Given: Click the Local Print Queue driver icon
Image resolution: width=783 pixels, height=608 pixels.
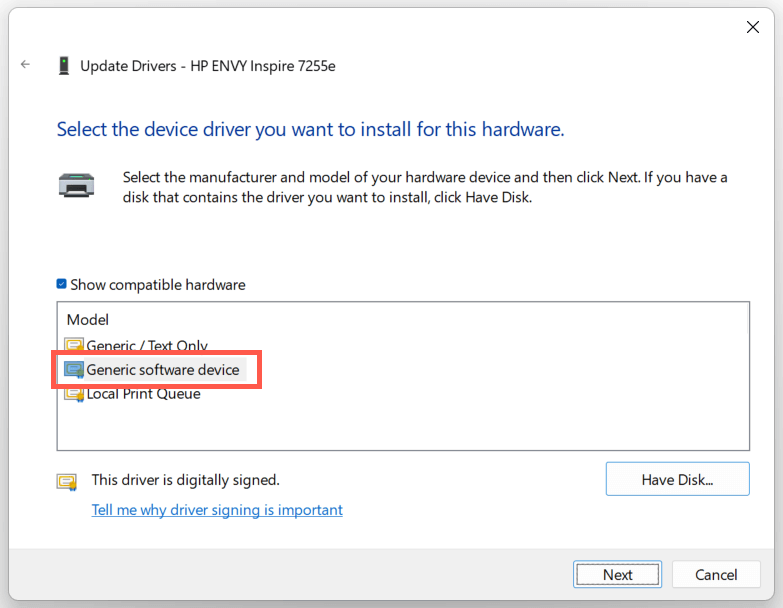Looking at the screenshot, I should [x=74, y=394].
